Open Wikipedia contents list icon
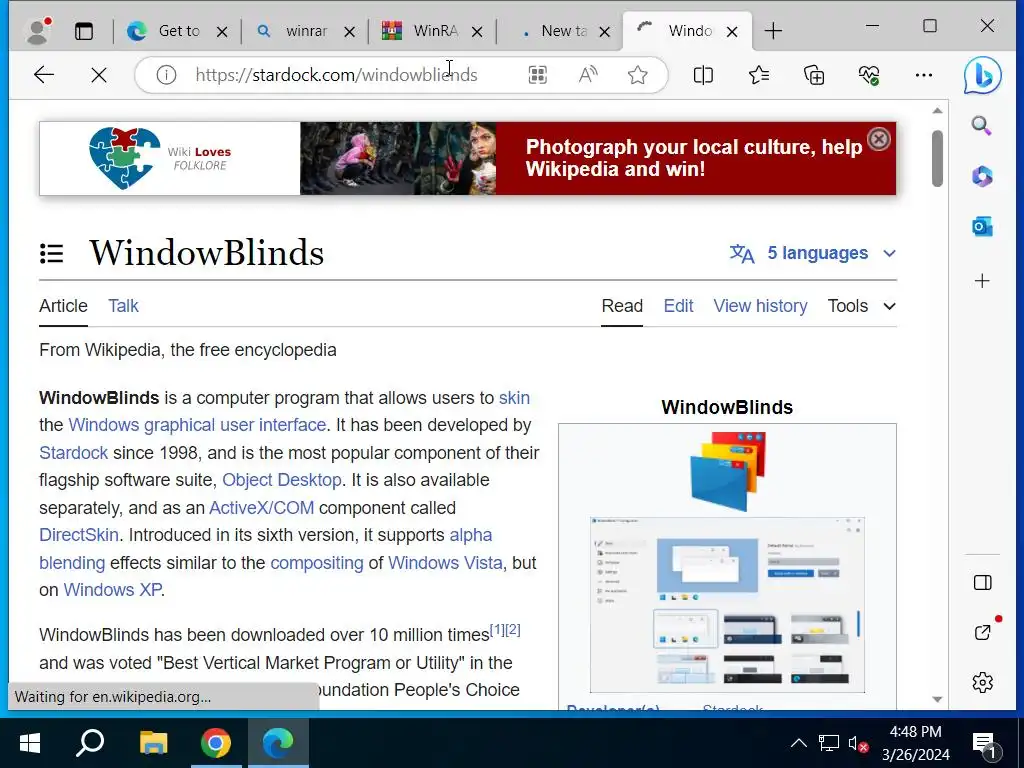This screenshot has width=1024, height=768. (52, 253)
